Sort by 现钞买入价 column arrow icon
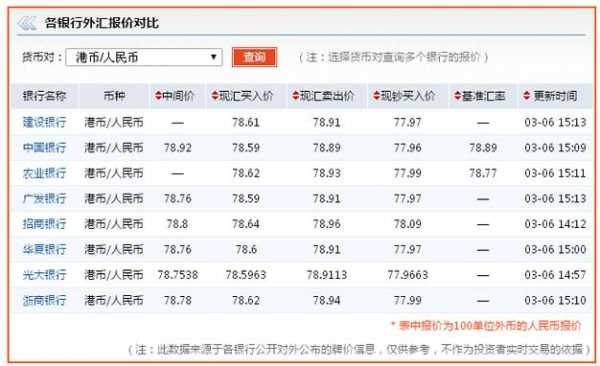Image resolution: width=600 pixels, height=366 pixels. tap(377, 96)
